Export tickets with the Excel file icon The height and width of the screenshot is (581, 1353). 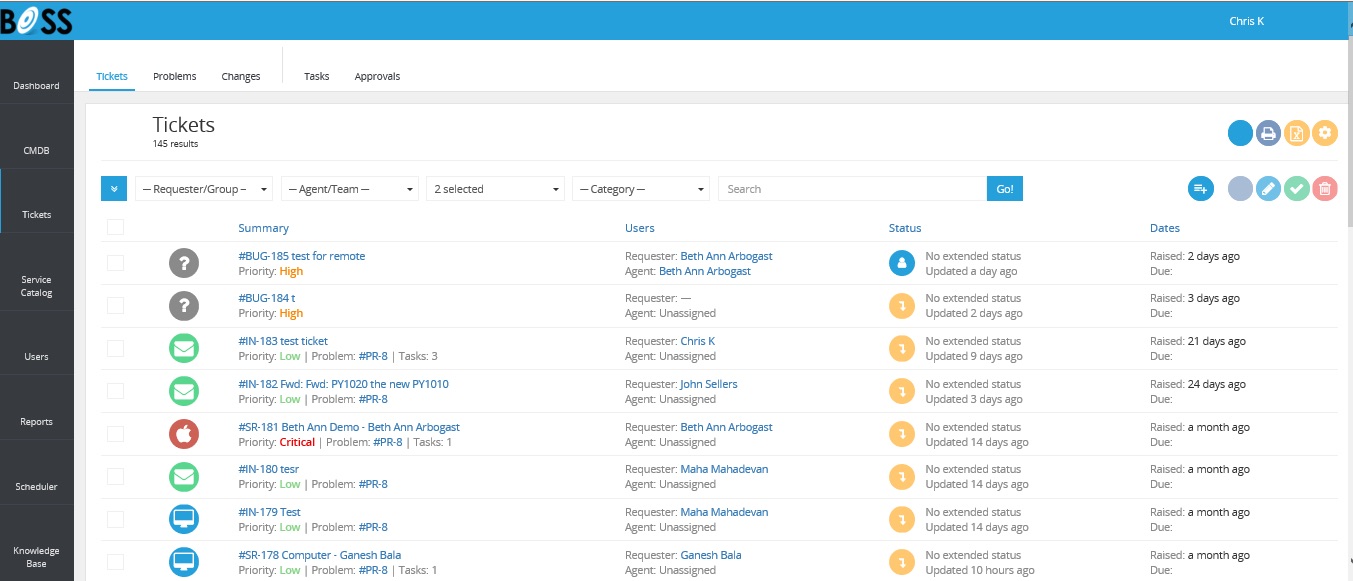(1296, 133)
